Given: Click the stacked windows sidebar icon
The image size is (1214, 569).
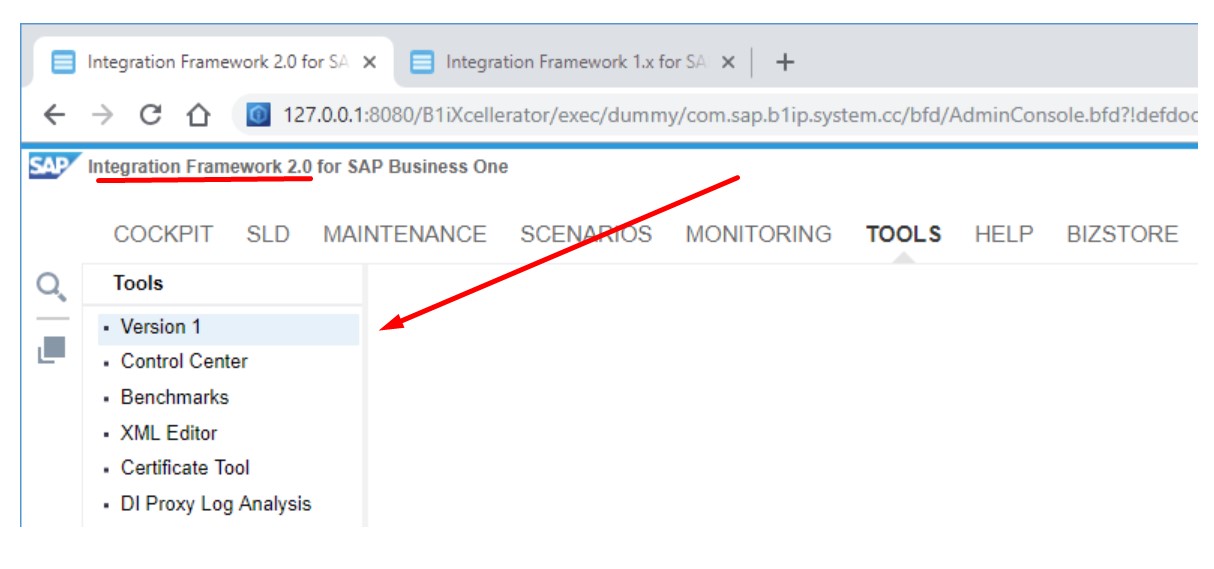Looking at the screenshot, I should pyautogui.click(x=52, y=350).
